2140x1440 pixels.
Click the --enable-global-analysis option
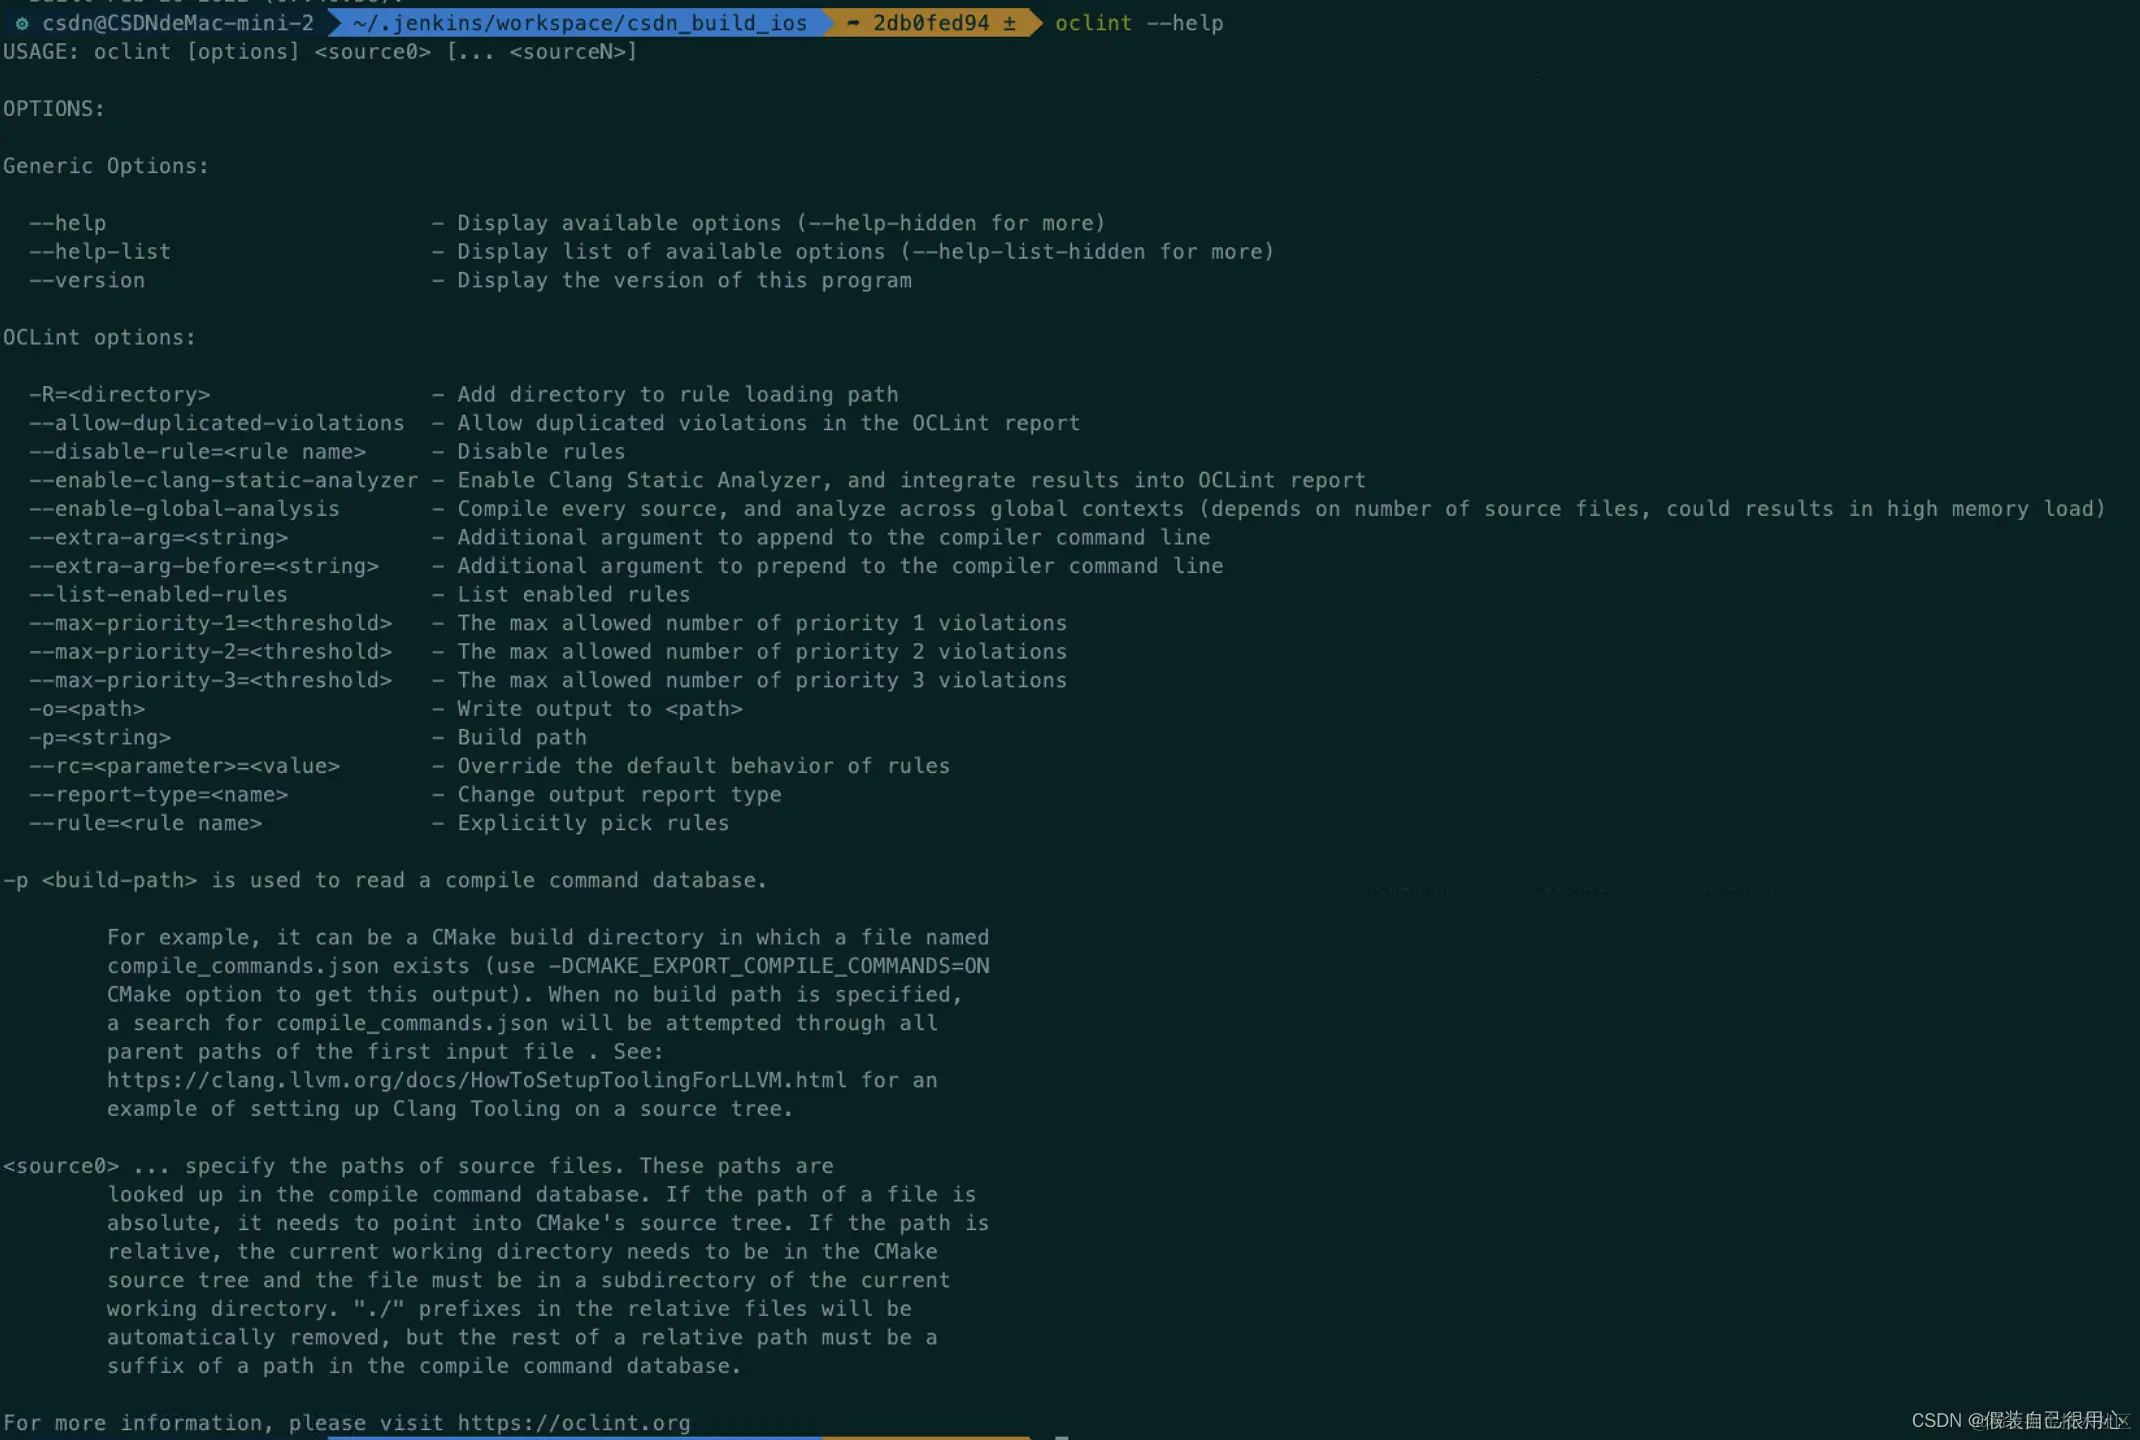coord(184,509)
